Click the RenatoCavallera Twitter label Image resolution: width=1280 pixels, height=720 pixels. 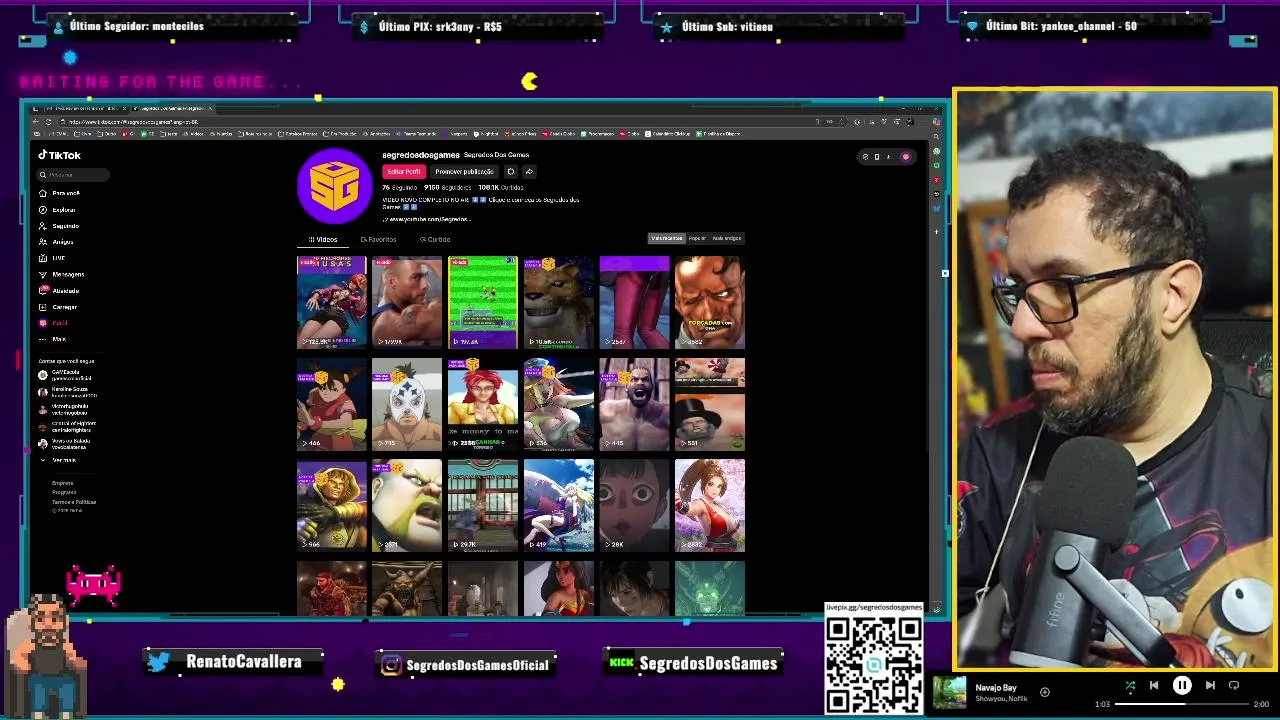pos(235,662)
